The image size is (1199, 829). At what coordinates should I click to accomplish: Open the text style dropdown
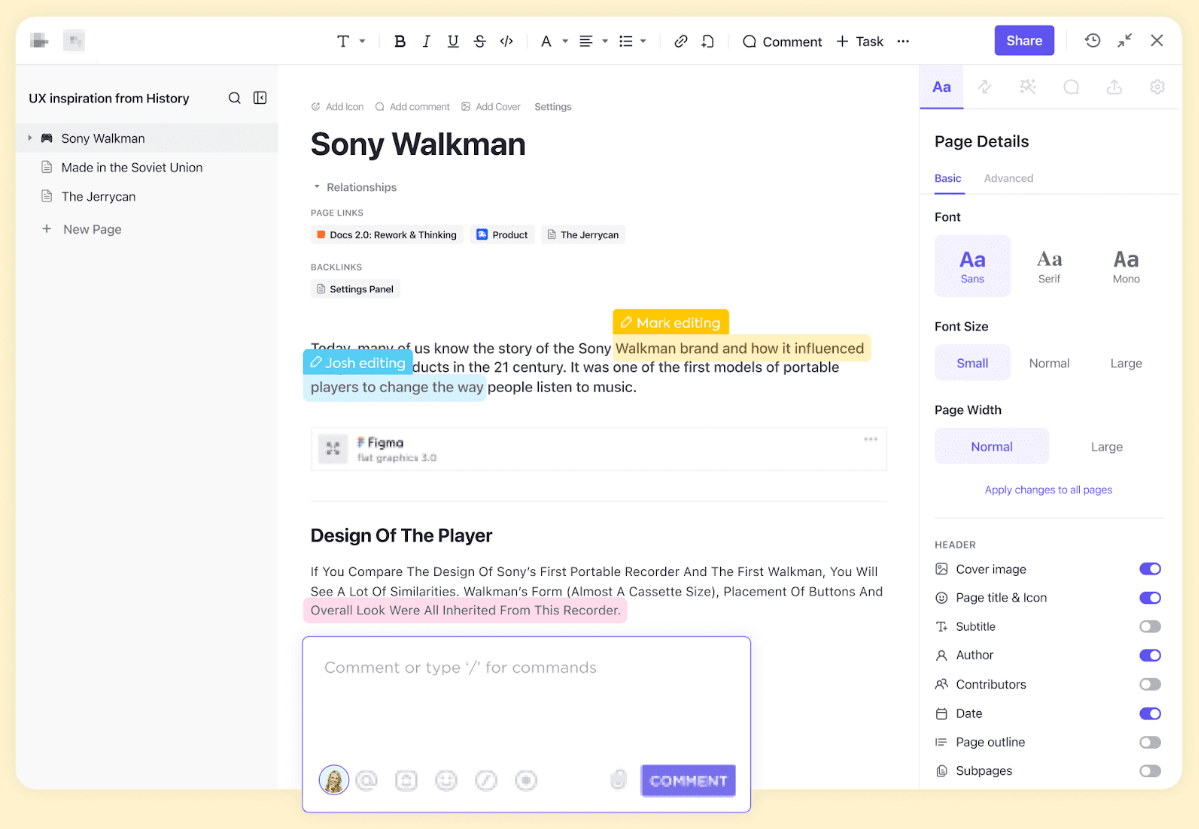350,41
